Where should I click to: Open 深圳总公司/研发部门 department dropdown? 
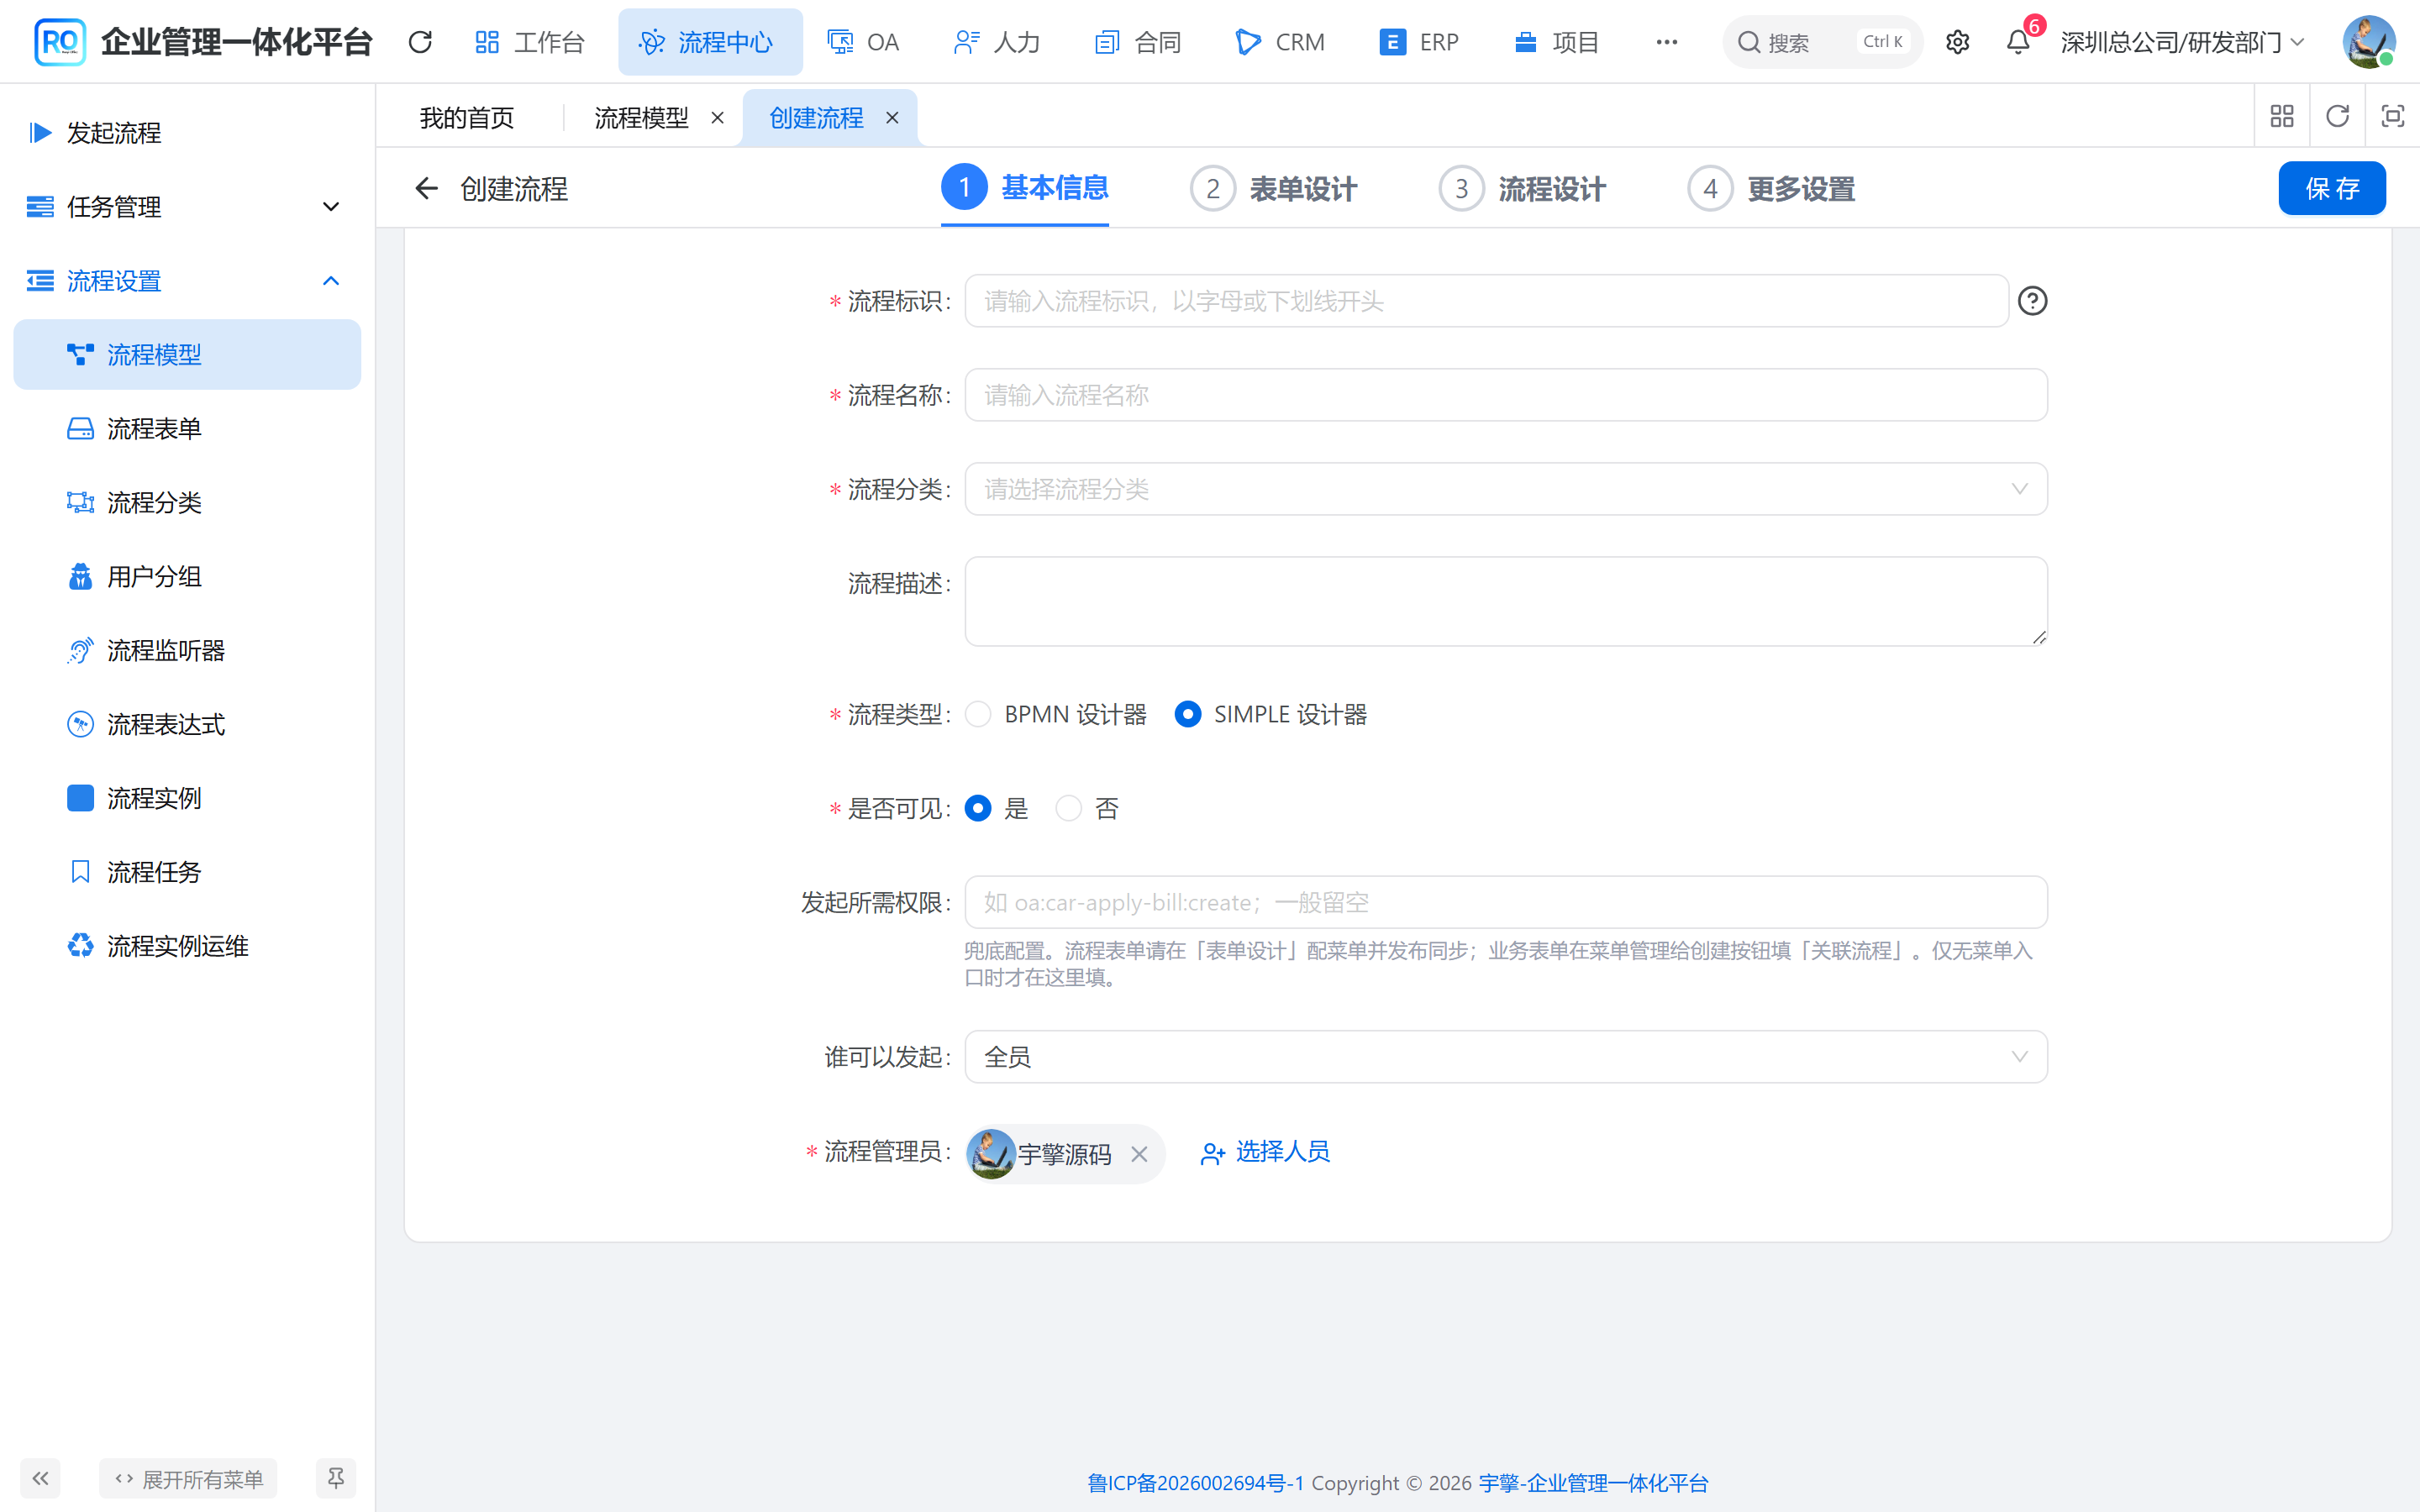[x=2183, y=42]
